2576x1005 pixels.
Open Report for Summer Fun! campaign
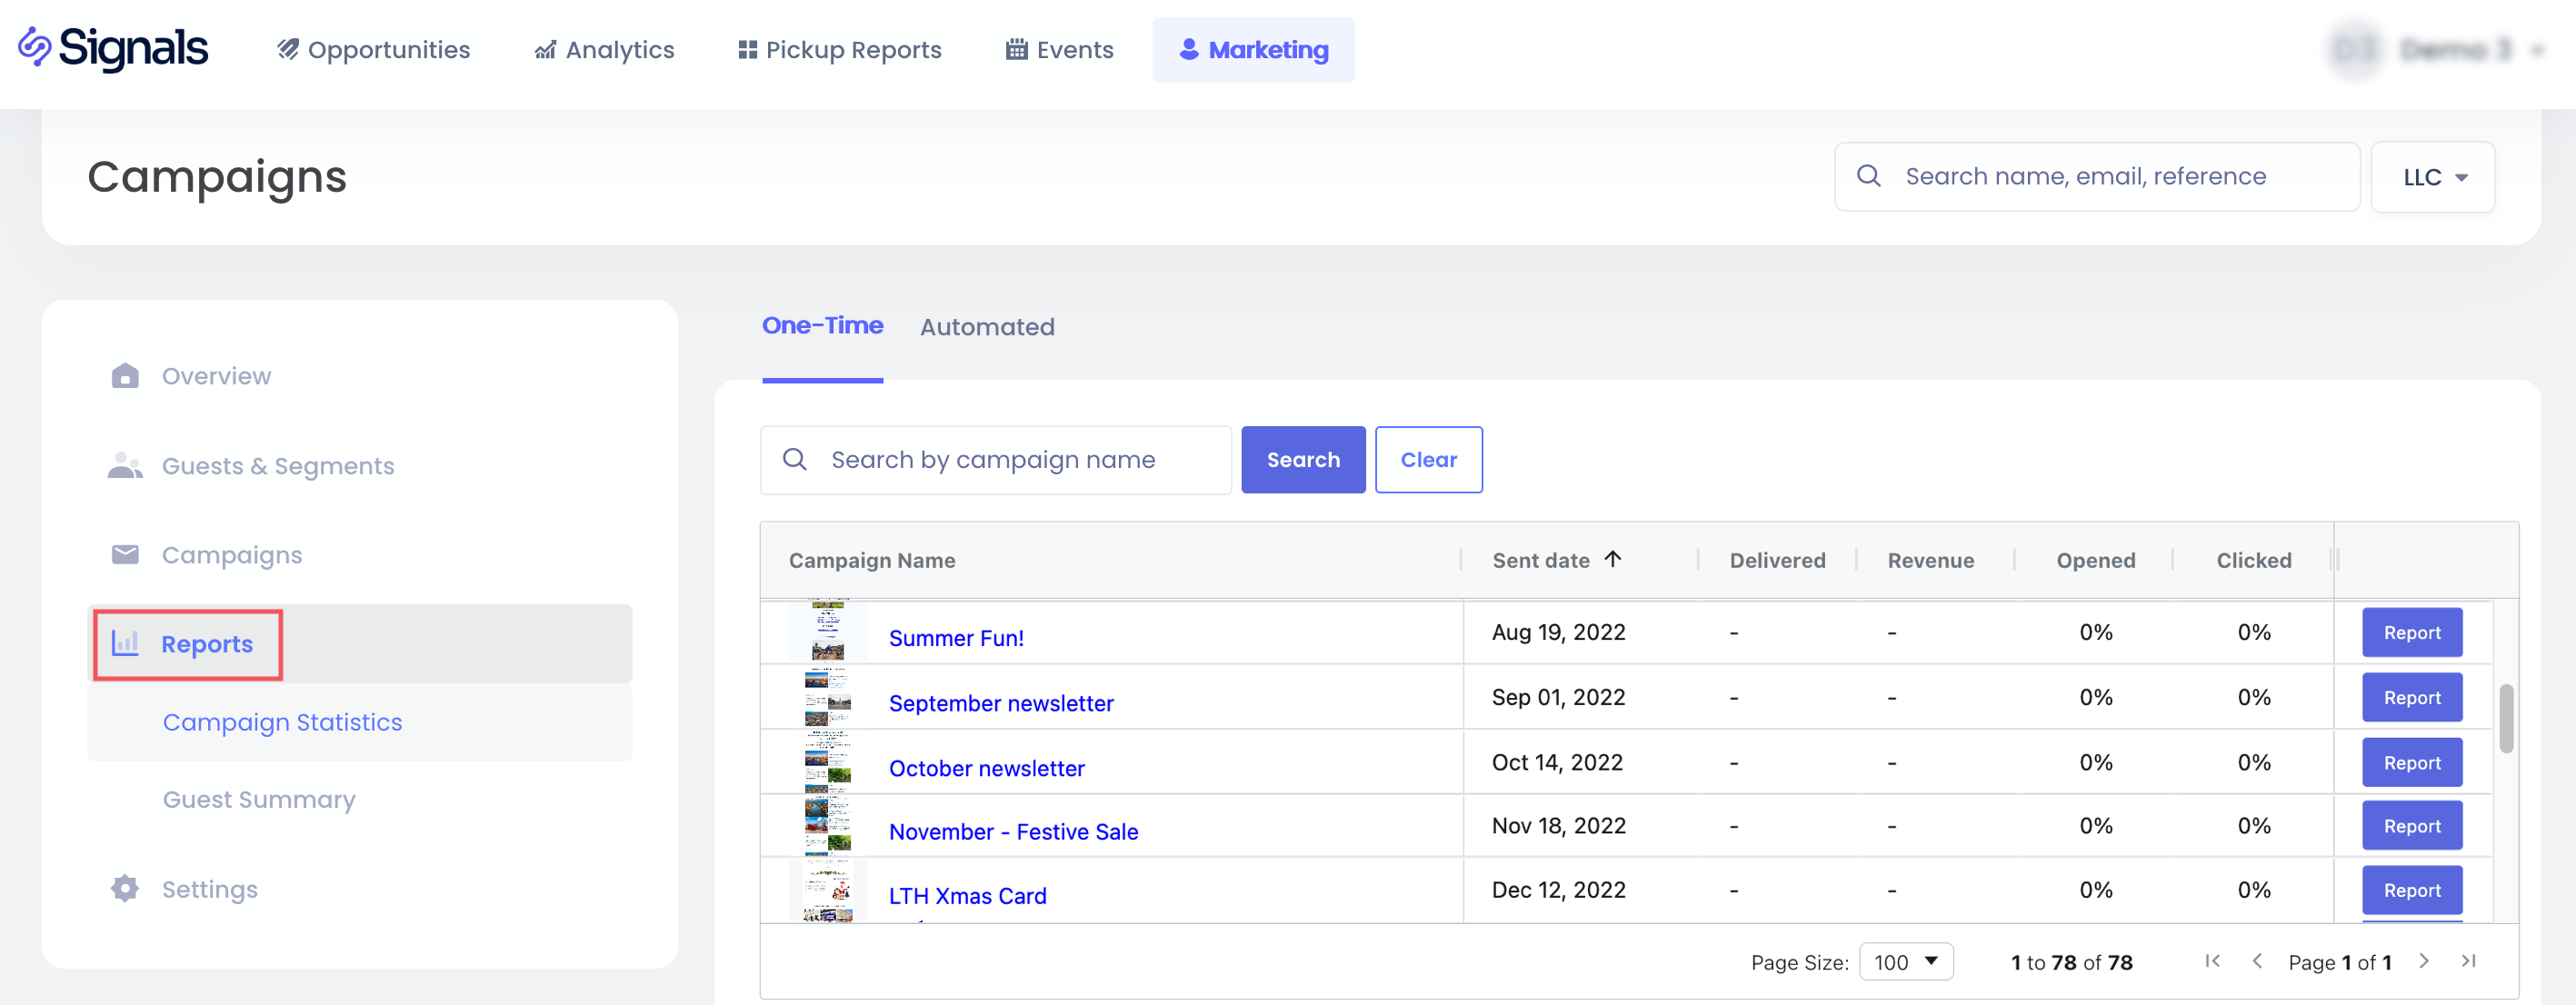tap(2411, 633)
